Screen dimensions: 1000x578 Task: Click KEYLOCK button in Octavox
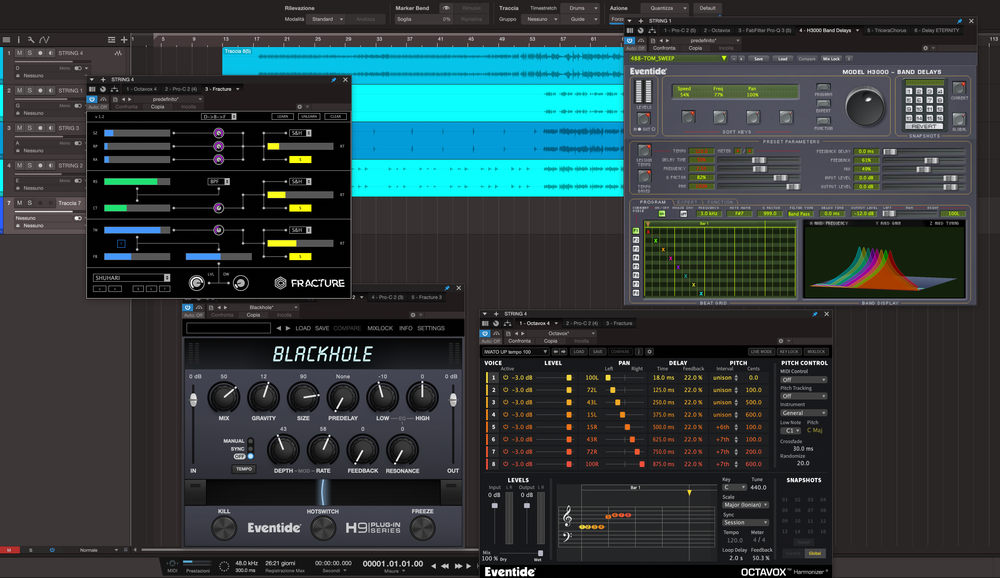pos(789,352)
